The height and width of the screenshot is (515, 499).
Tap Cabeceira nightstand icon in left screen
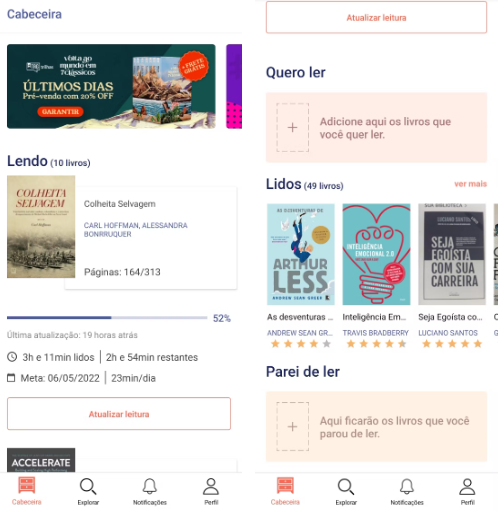pos(27,485)
